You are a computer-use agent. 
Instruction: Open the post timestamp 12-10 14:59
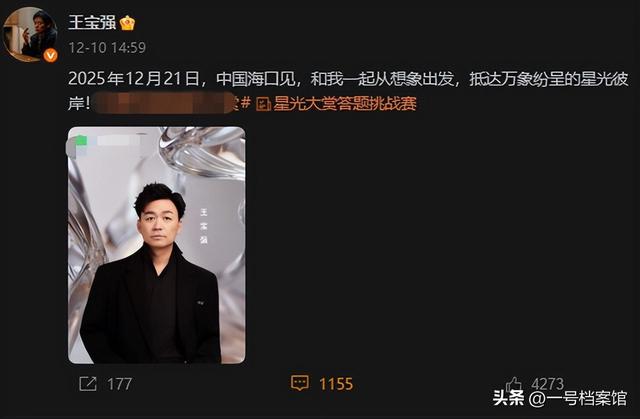click(107, 48)
